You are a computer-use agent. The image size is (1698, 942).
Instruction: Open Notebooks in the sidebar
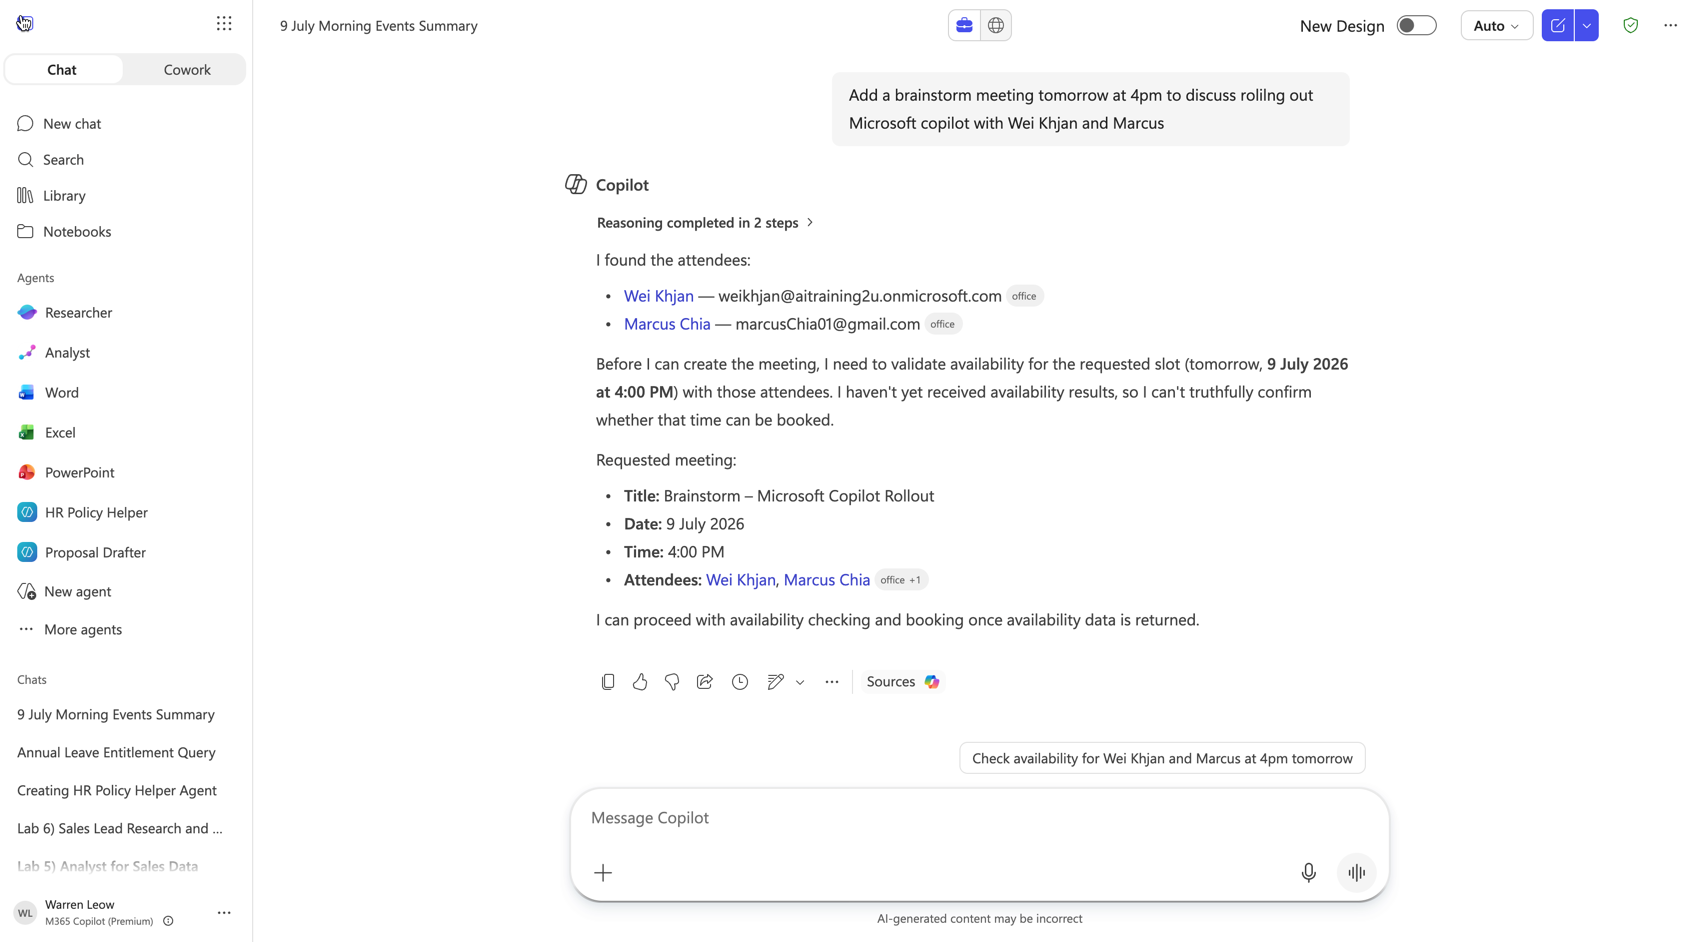(125, 231)
